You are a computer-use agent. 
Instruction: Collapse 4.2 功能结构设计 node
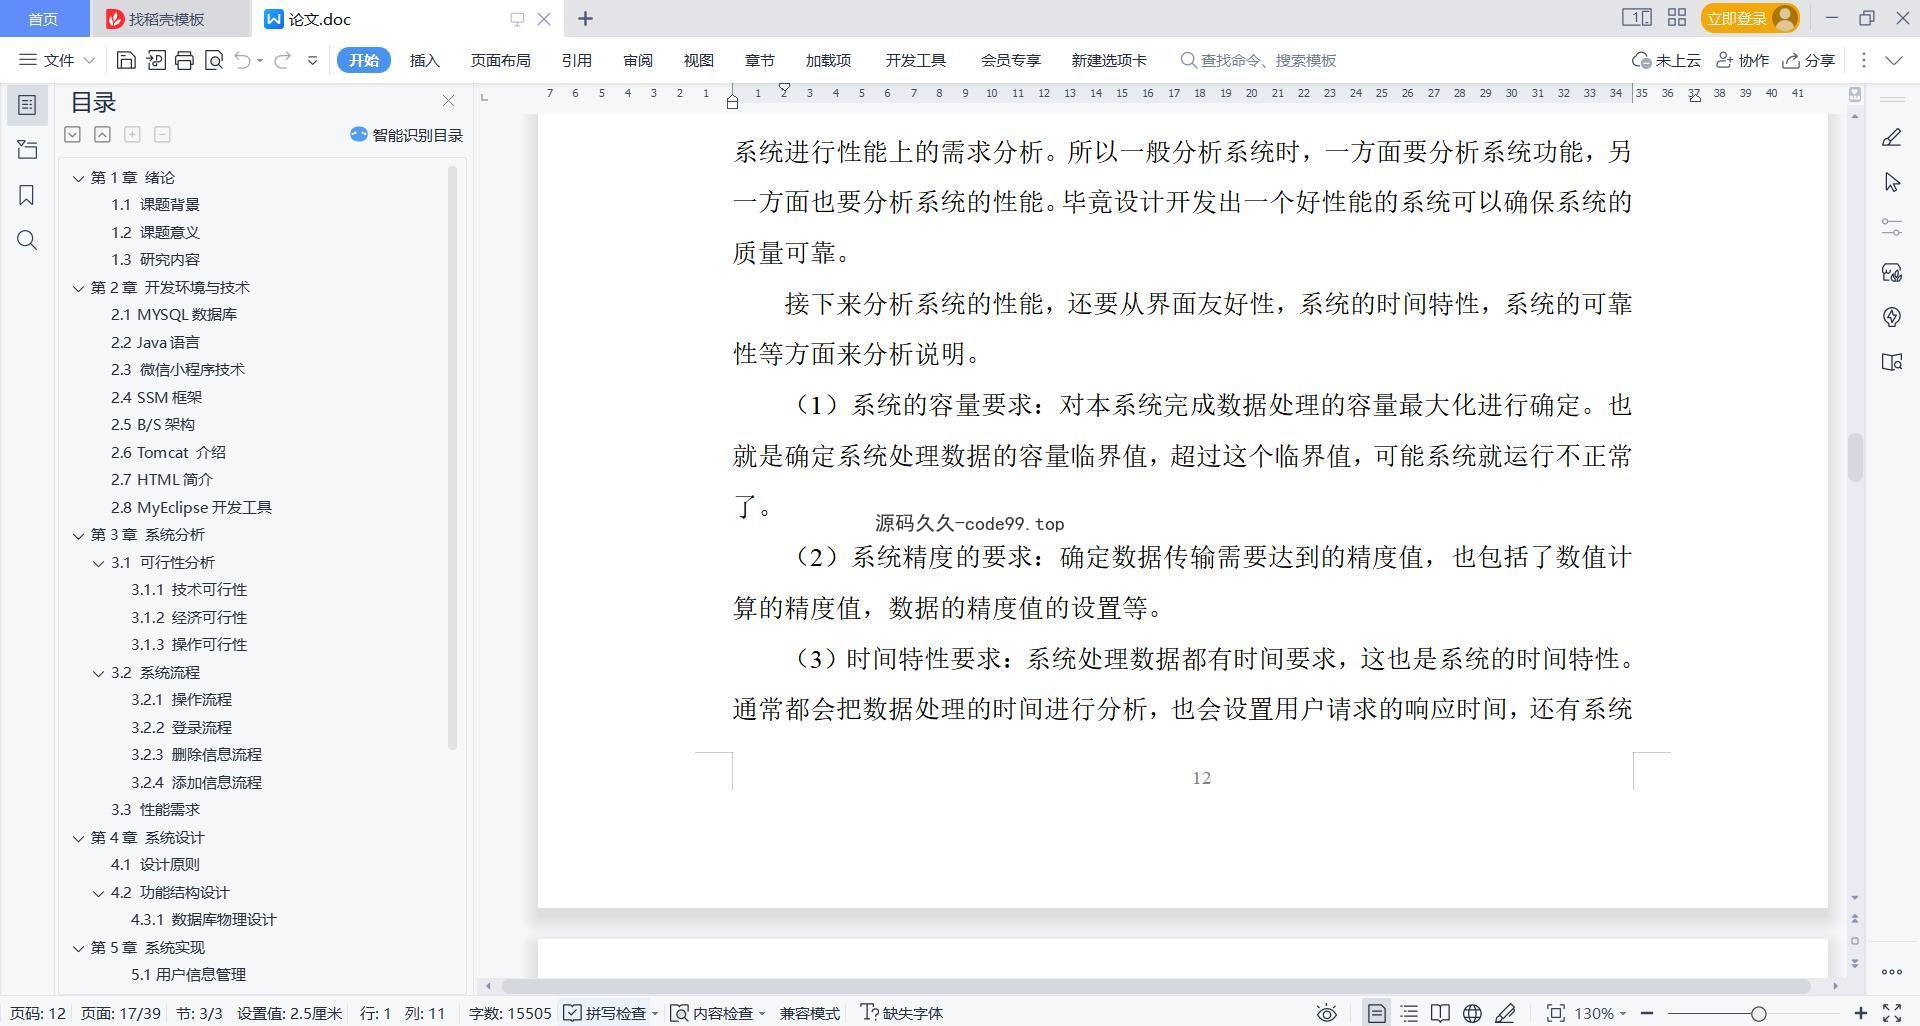[98, 893]
